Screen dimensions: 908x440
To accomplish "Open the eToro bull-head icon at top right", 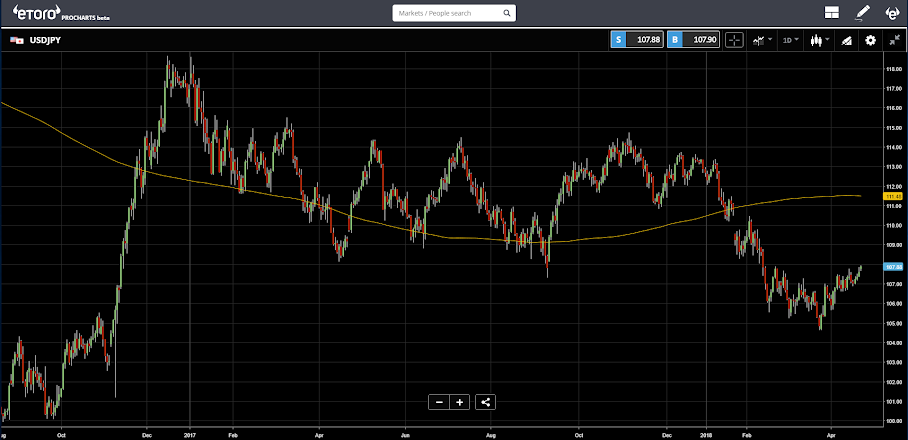I will click(x=892, y=13).
